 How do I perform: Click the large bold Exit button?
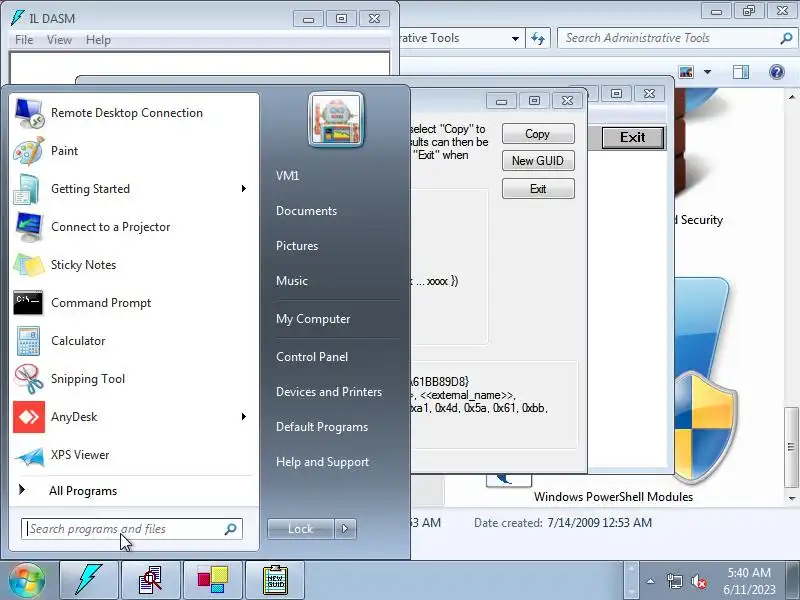pos(633,138)
